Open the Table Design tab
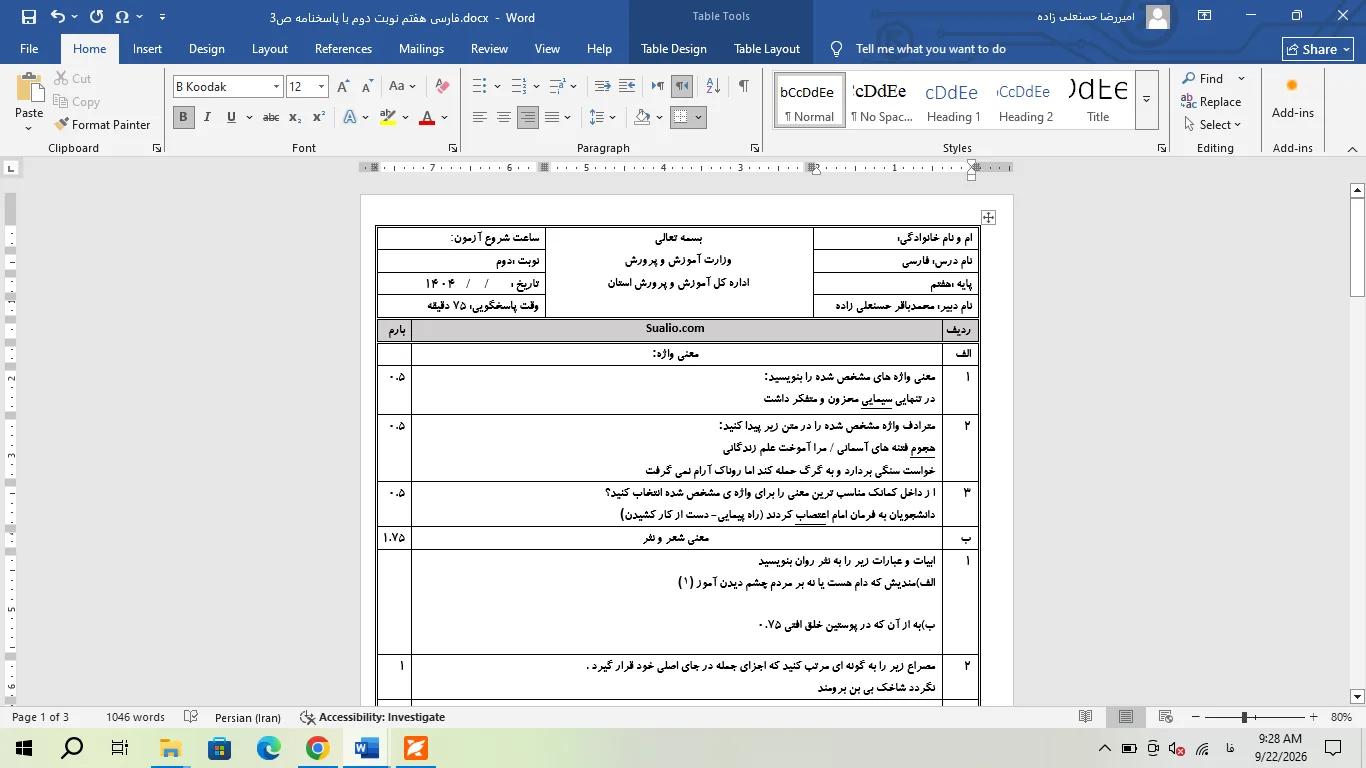Image resolution: width=1366 pixels, height=768 pixels. tap(674, 49)
